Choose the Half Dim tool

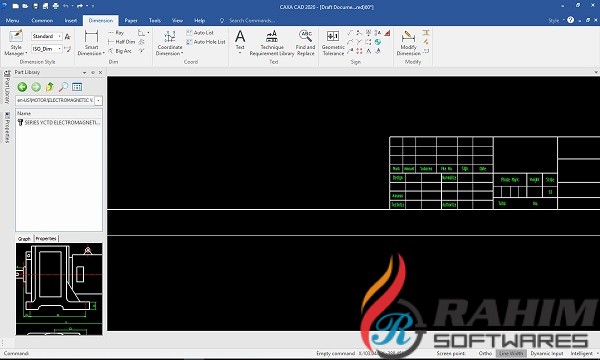tap(121, 42)
